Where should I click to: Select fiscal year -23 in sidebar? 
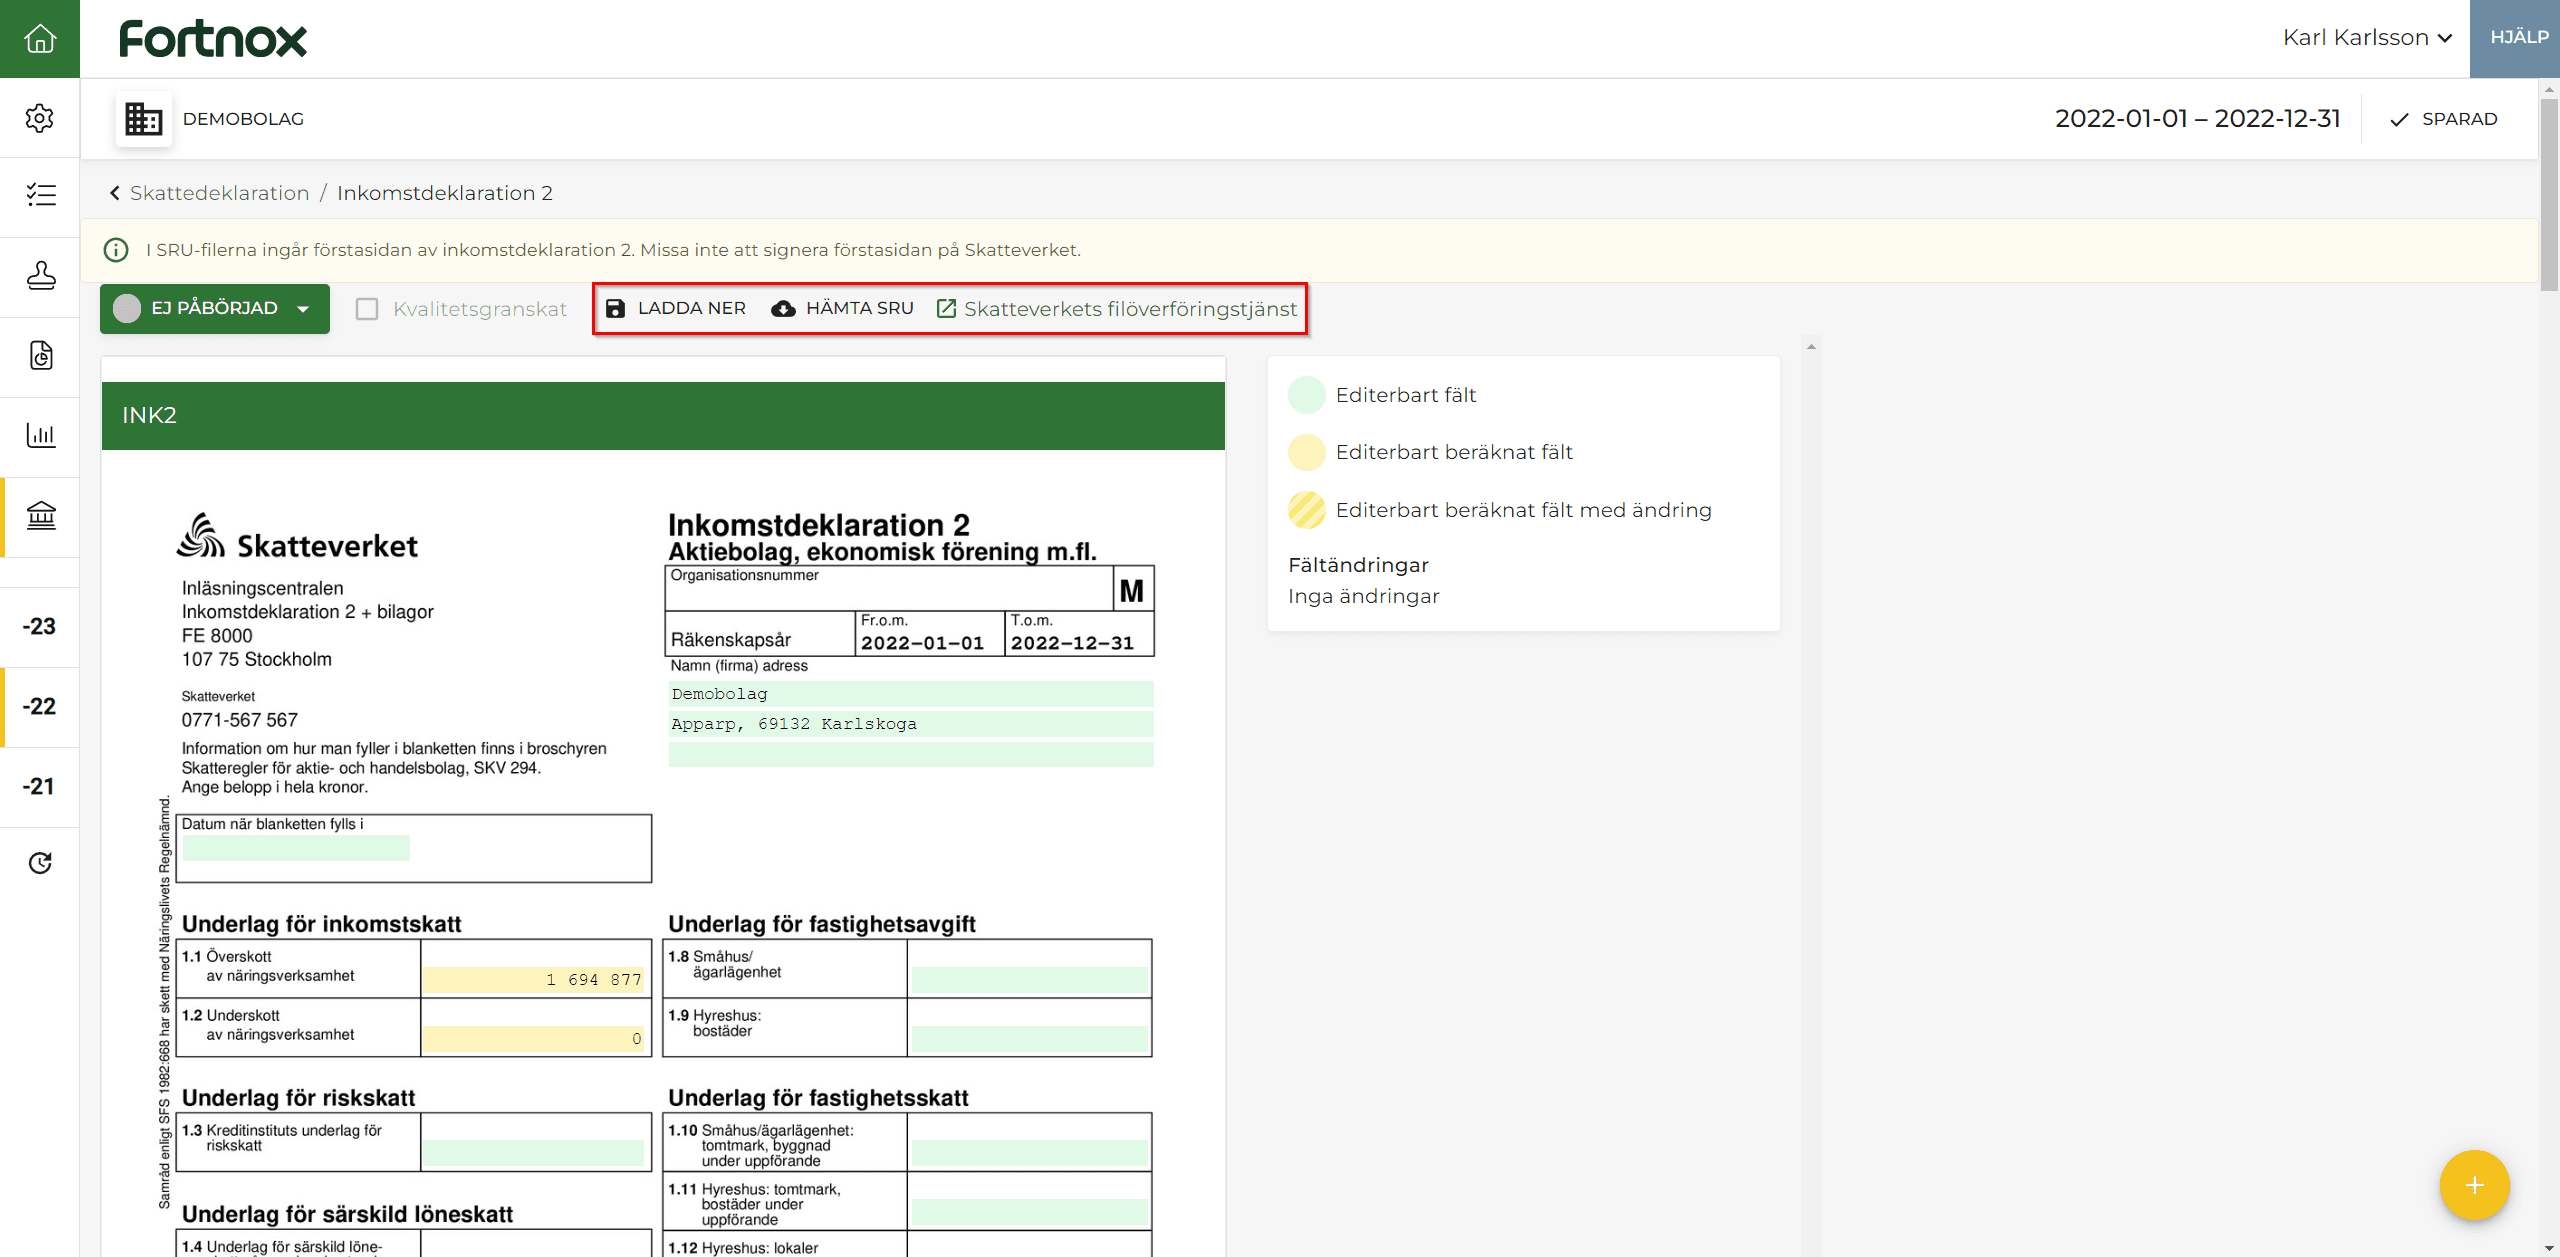click(x=40, y=626)
